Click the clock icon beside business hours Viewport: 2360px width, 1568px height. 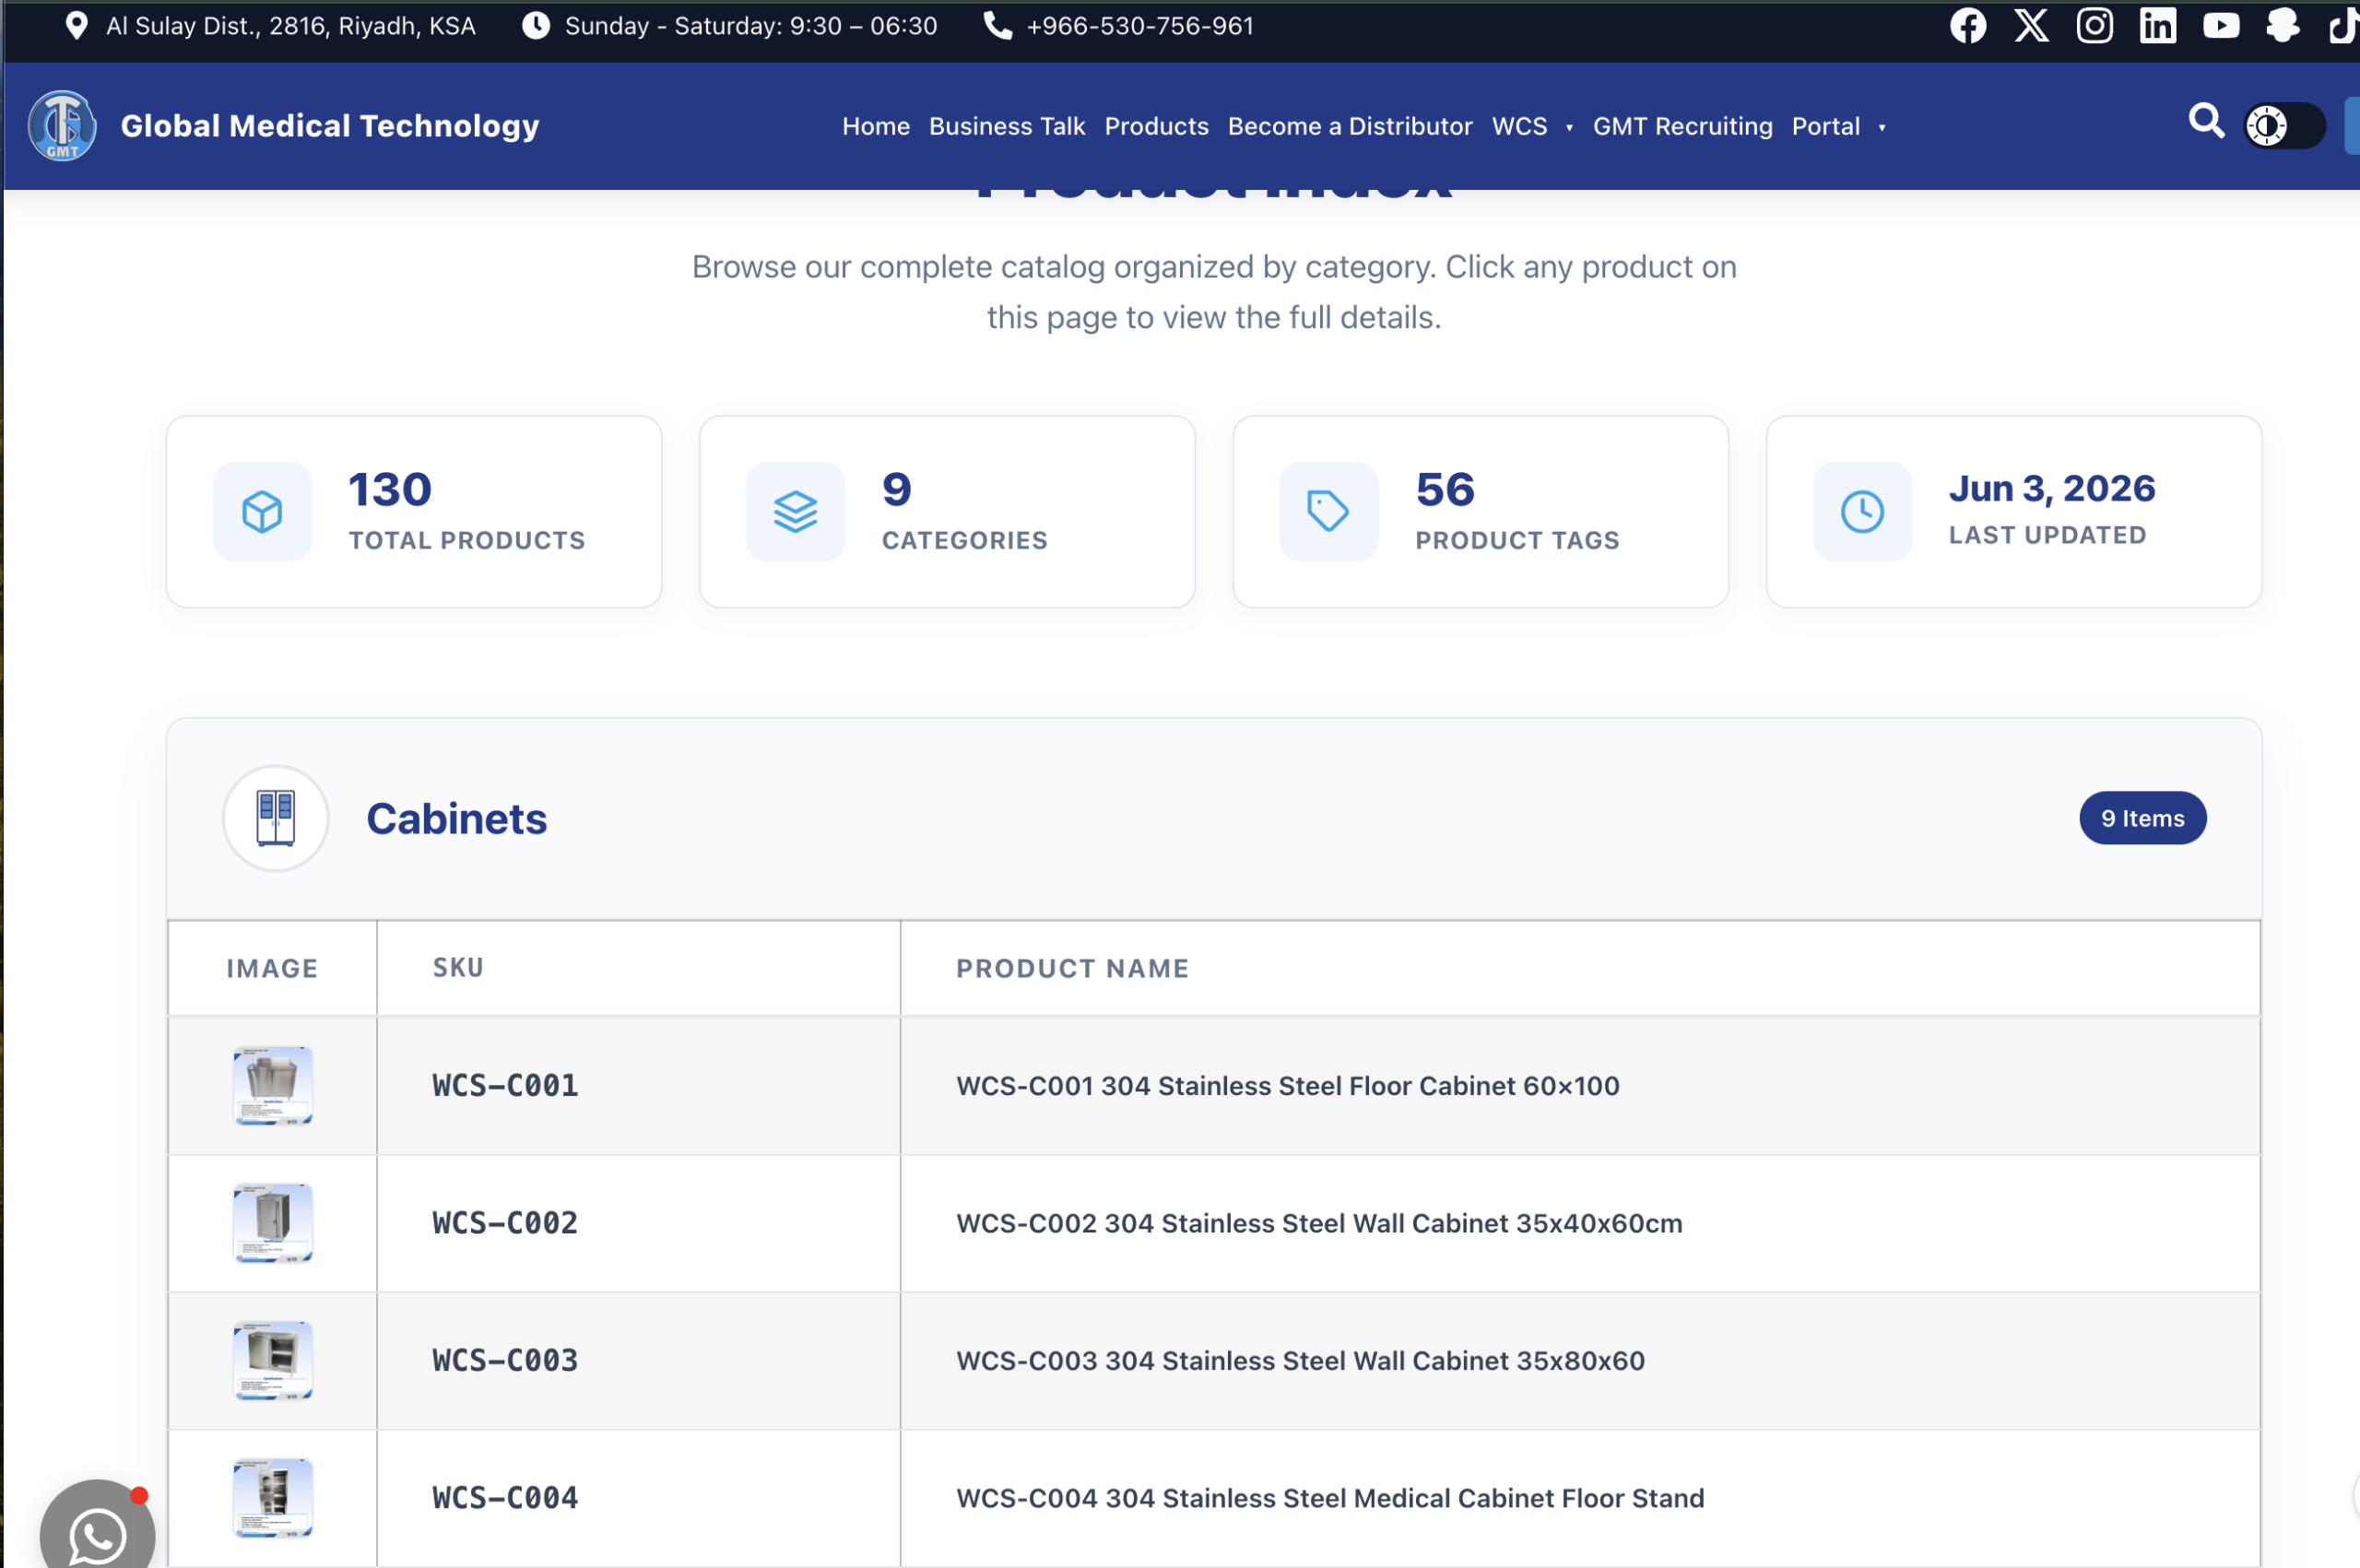[536, 26]
